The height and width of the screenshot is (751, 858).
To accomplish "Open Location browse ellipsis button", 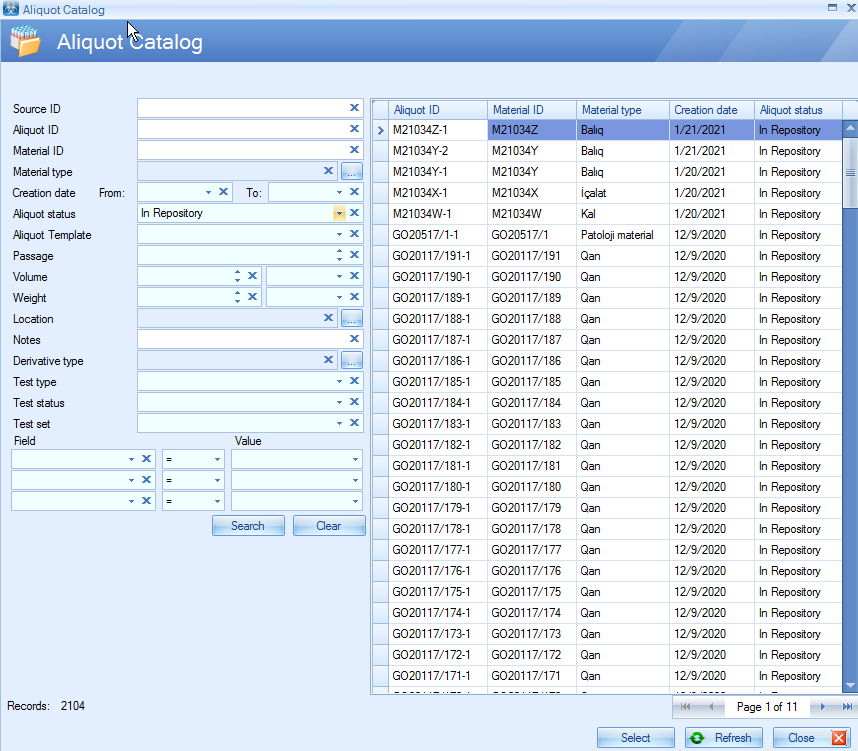I will click(x=351, y=318).
